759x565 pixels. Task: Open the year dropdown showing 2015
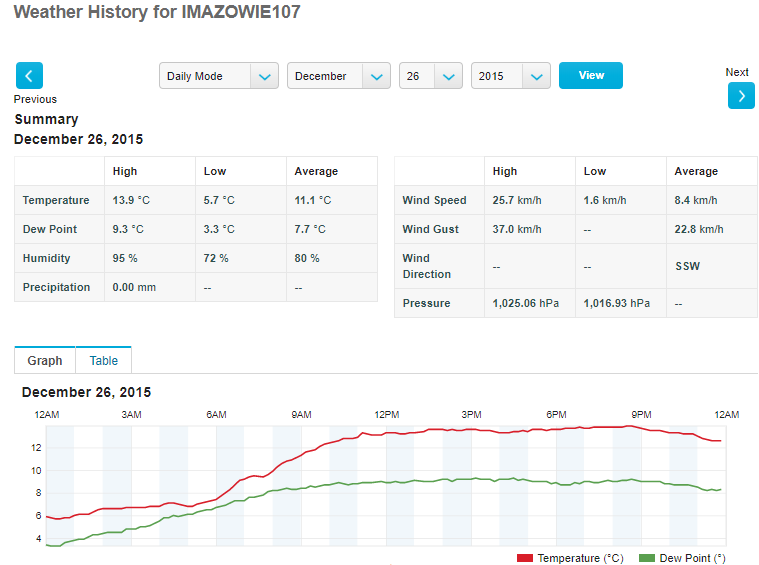(510, 76)
